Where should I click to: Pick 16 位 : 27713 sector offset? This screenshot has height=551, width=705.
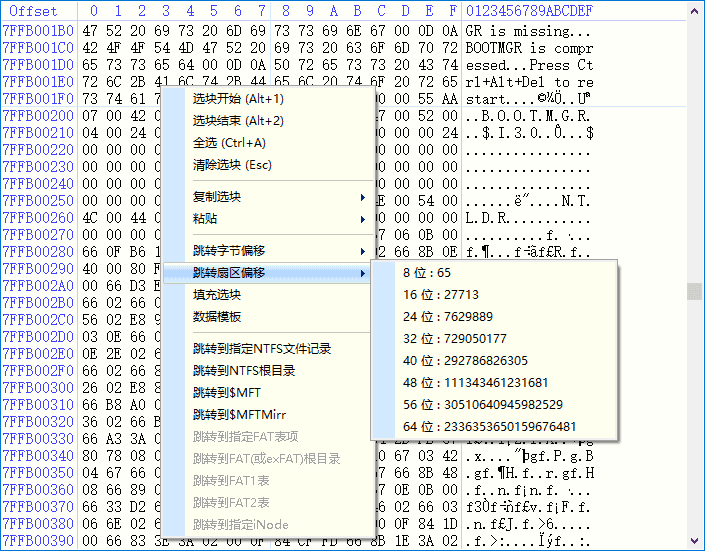441,295
